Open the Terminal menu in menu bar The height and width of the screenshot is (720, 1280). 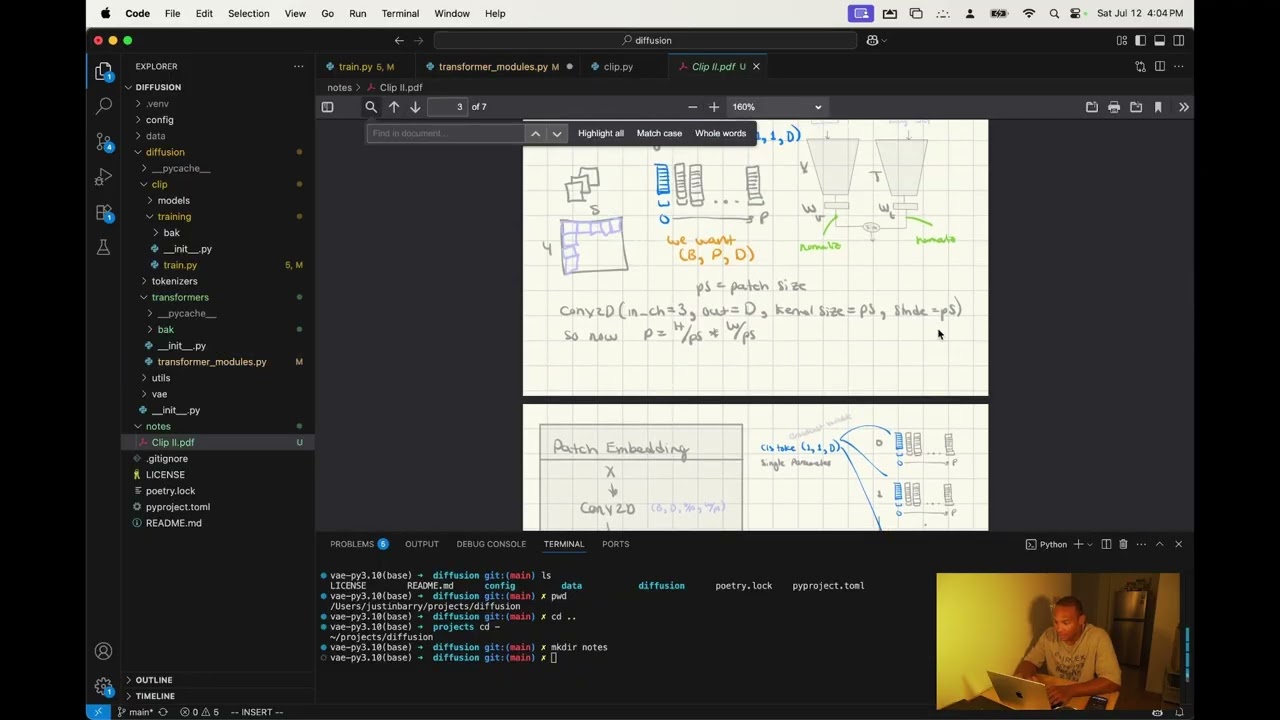[400, 13]
